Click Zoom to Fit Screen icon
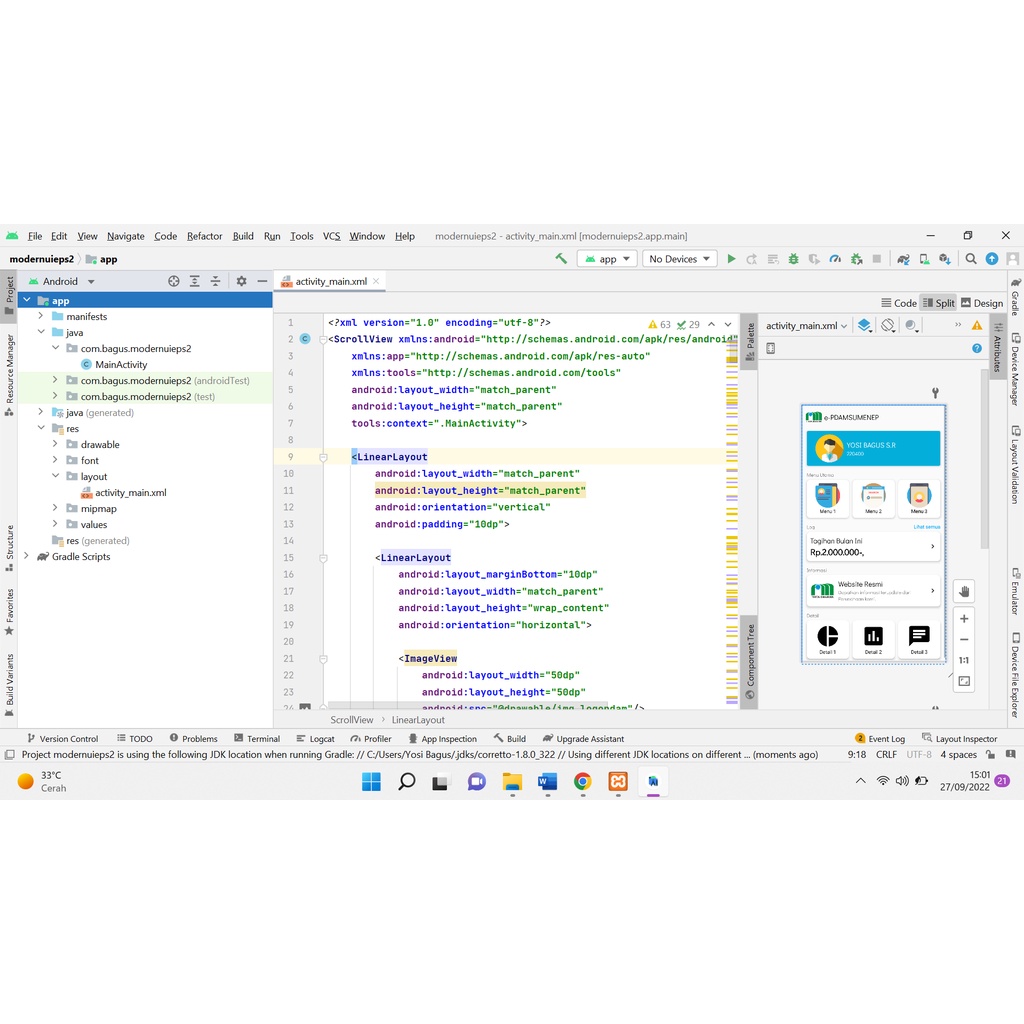Screen dimensions: 1024x1024 pyautogui.click(x=964, y=681)
